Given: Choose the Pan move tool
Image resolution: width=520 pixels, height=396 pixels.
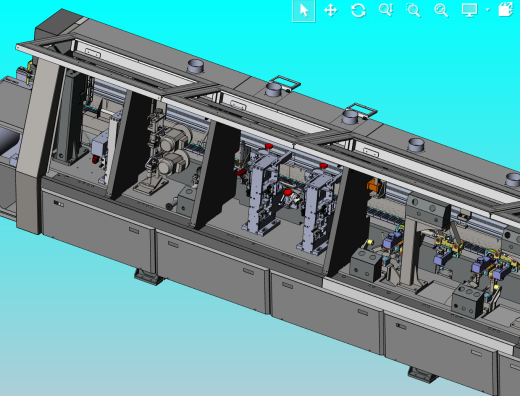Looking at the screenshot, I should pyautogui.click(x=331, y=10).
